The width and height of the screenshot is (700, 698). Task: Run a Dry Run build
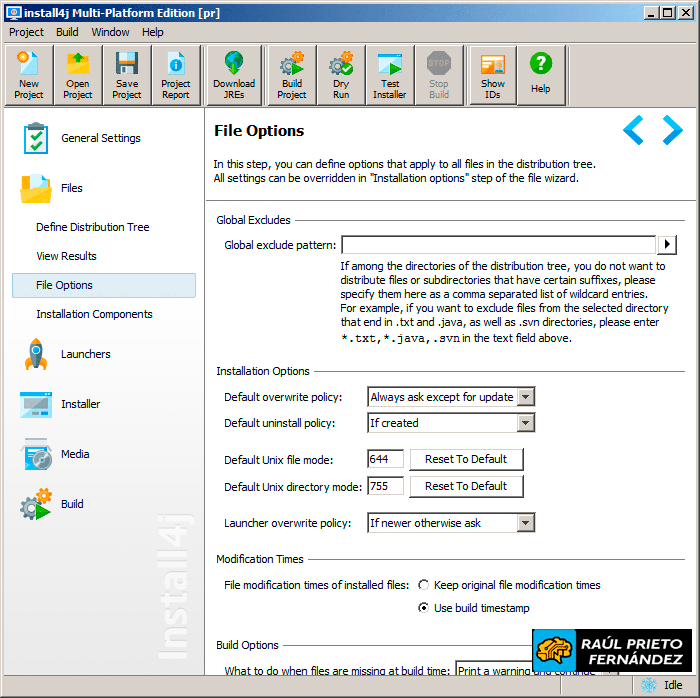click(341, 75)
